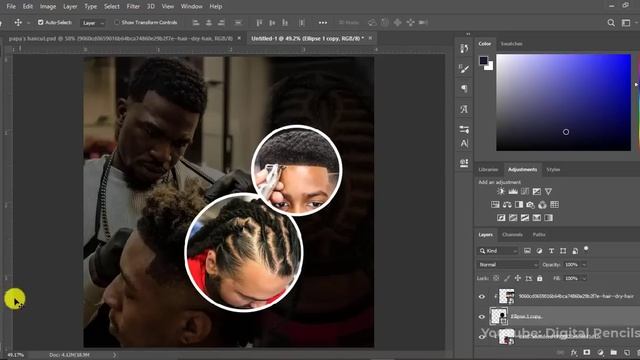Click the foreground color swatch
The width and height of the screenshot is (640, 360).
click(x=483, y=60)
